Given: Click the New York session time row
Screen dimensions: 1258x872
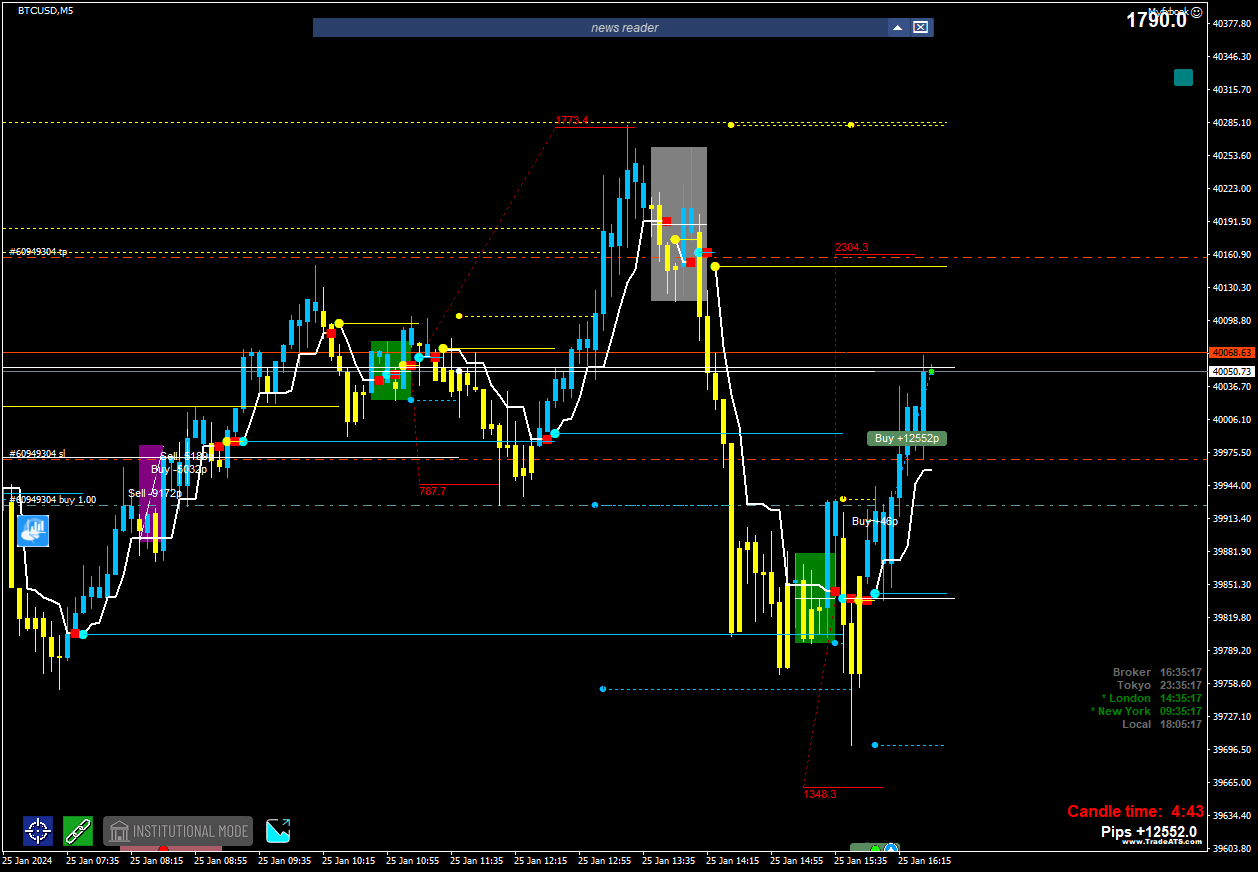Looking at the screenshot, I should [1146, 711].
